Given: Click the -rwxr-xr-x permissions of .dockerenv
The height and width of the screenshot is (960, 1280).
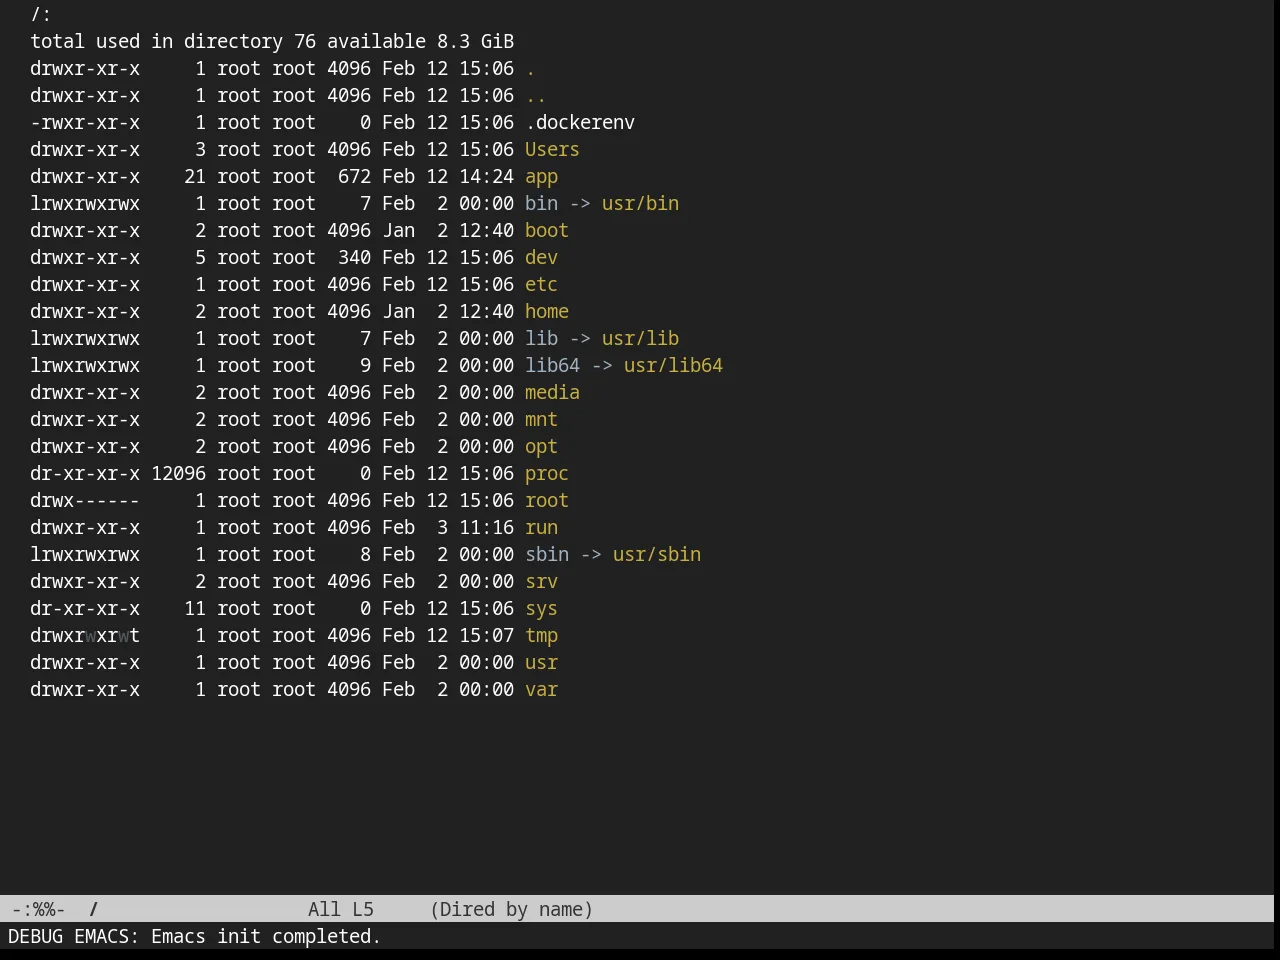Looking at the screenshot, I should coord(85,122).
